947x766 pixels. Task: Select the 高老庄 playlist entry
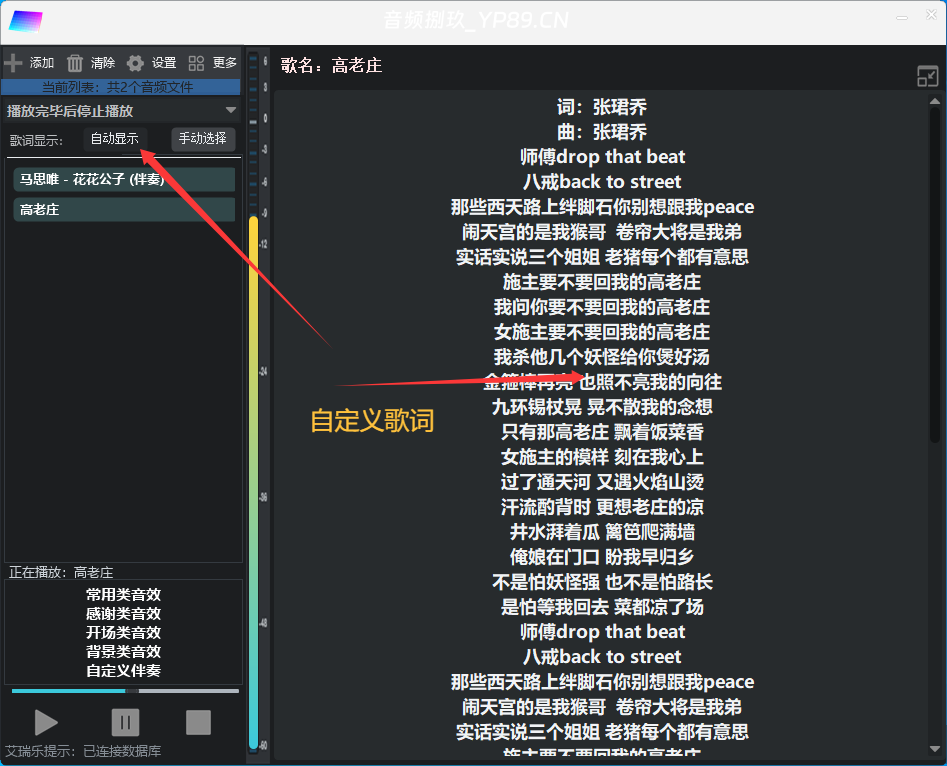click(x=123, y=209)
